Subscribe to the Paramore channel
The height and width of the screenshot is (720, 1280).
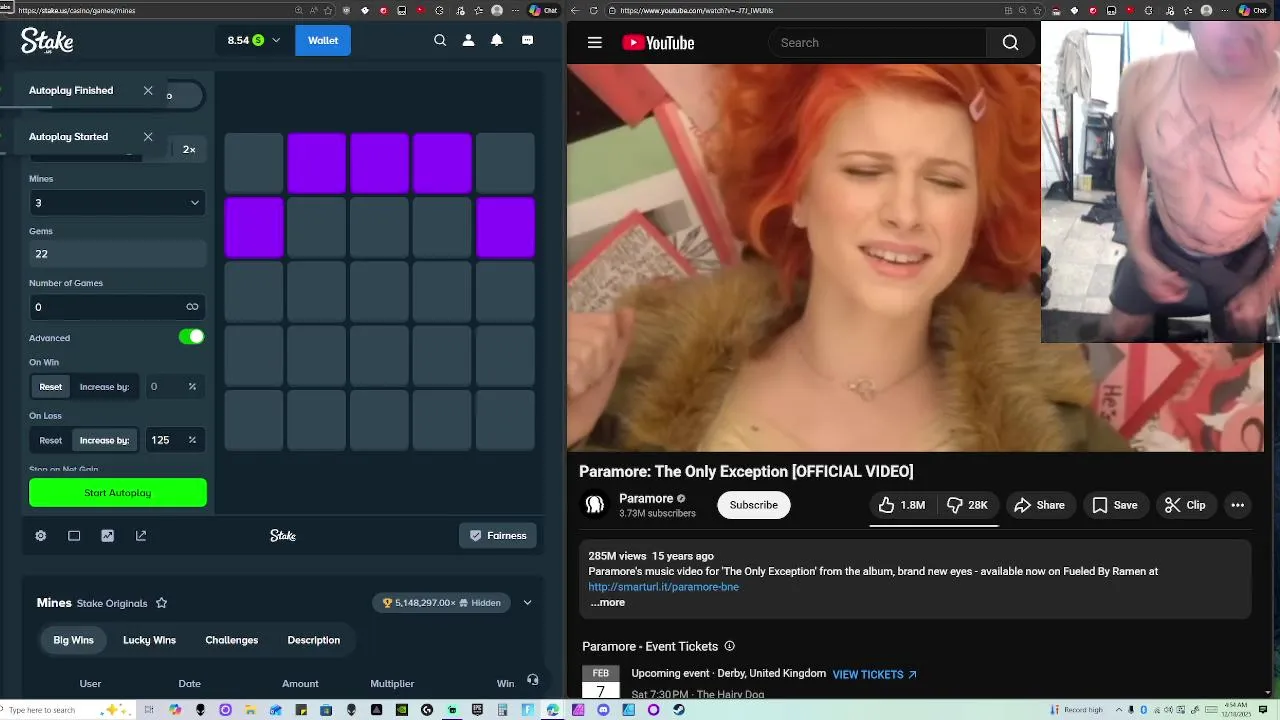tap(753, 505)
